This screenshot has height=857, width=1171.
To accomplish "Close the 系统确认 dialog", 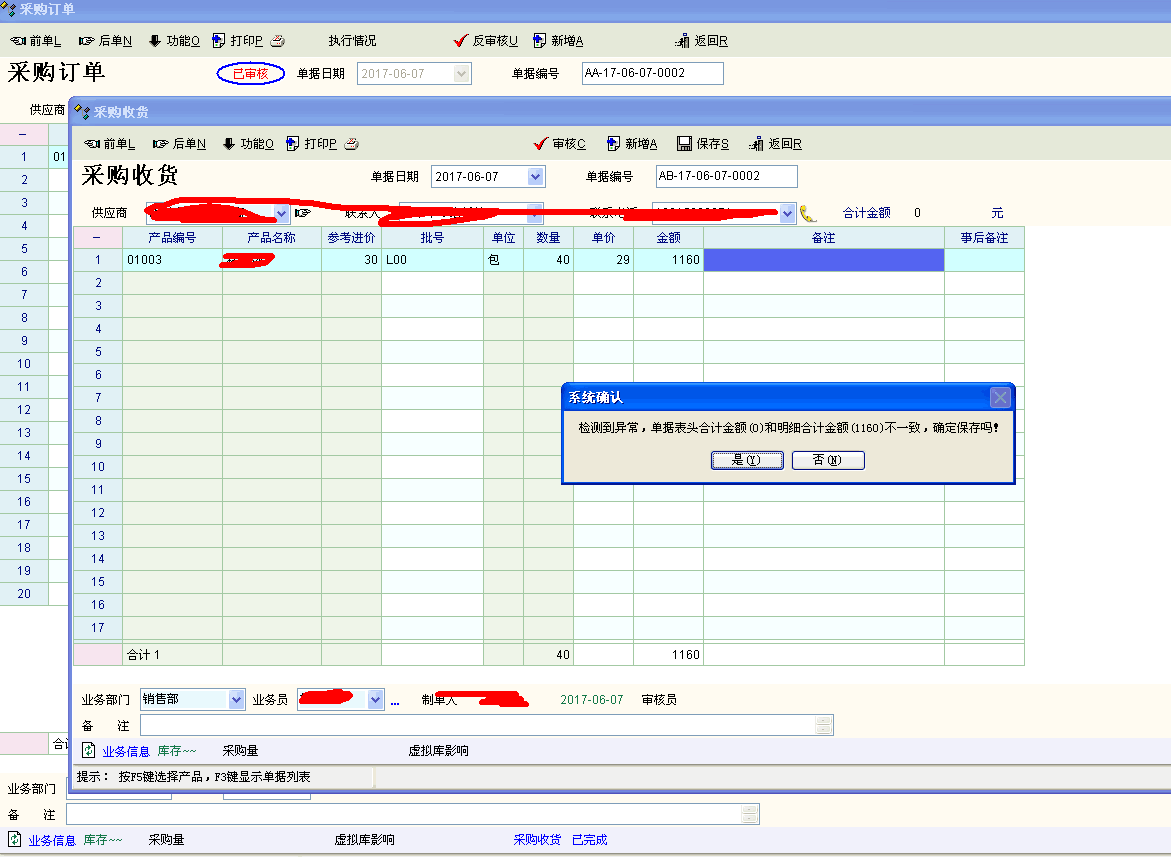I will tap(999, 397).
